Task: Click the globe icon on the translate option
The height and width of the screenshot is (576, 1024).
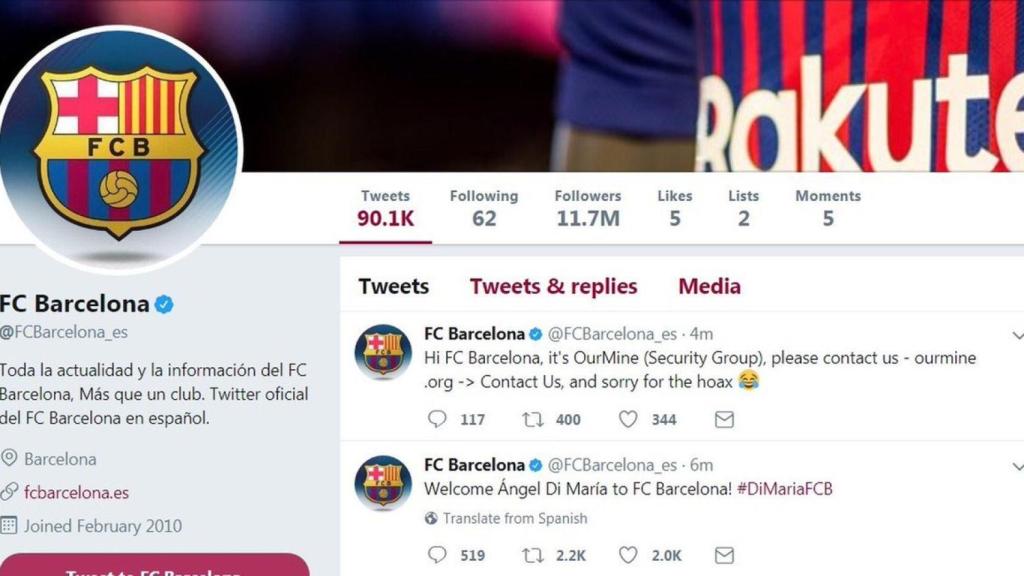Action: [430, 519]
